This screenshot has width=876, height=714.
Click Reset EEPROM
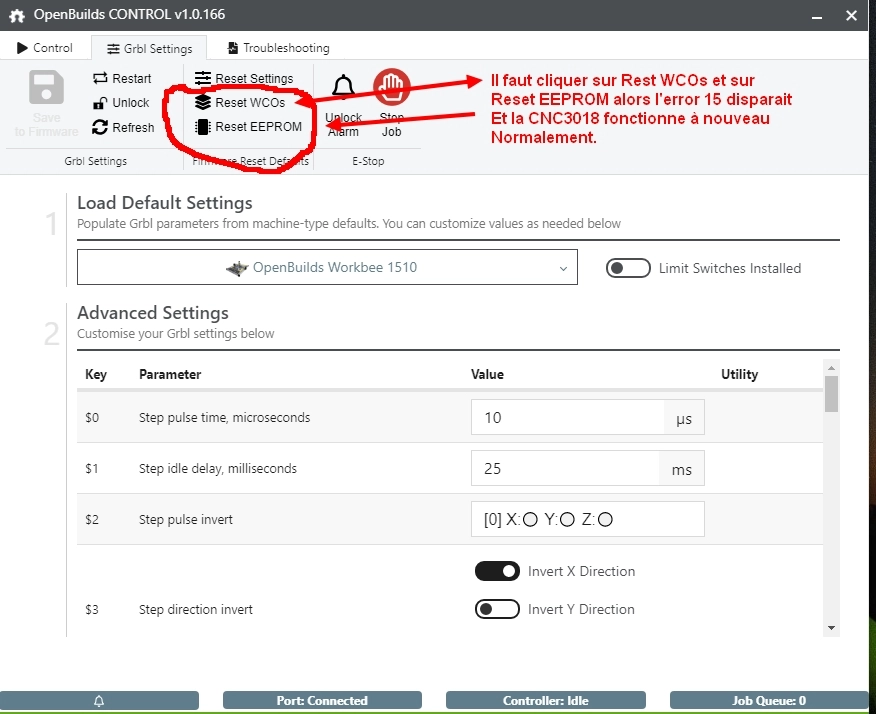click(248, 127)
